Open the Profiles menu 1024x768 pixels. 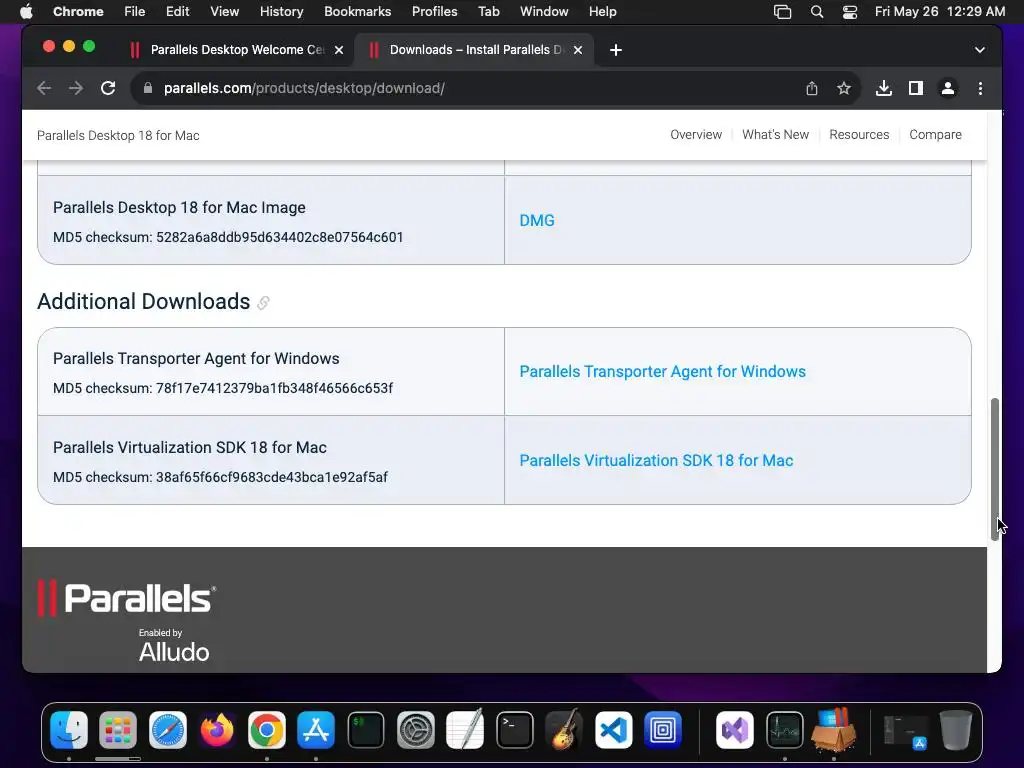click(x=434, y=11)
